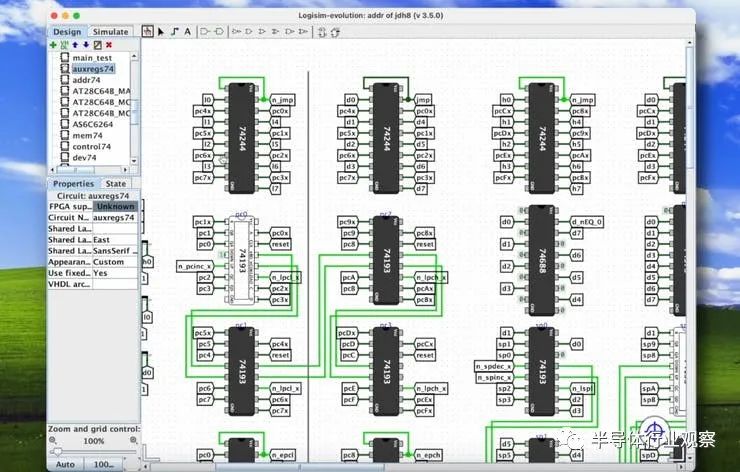Screen dimensions: 740x472
Task: Switch to the Simulate tab
Action: tap(110, 32)
